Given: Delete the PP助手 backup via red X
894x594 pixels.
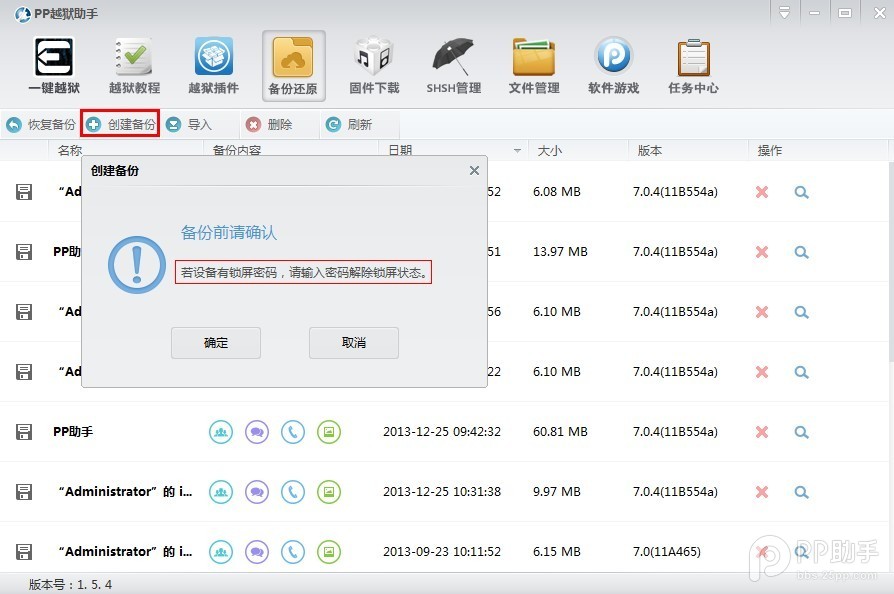Looking at the screenshot, I should tap(762, 432).
